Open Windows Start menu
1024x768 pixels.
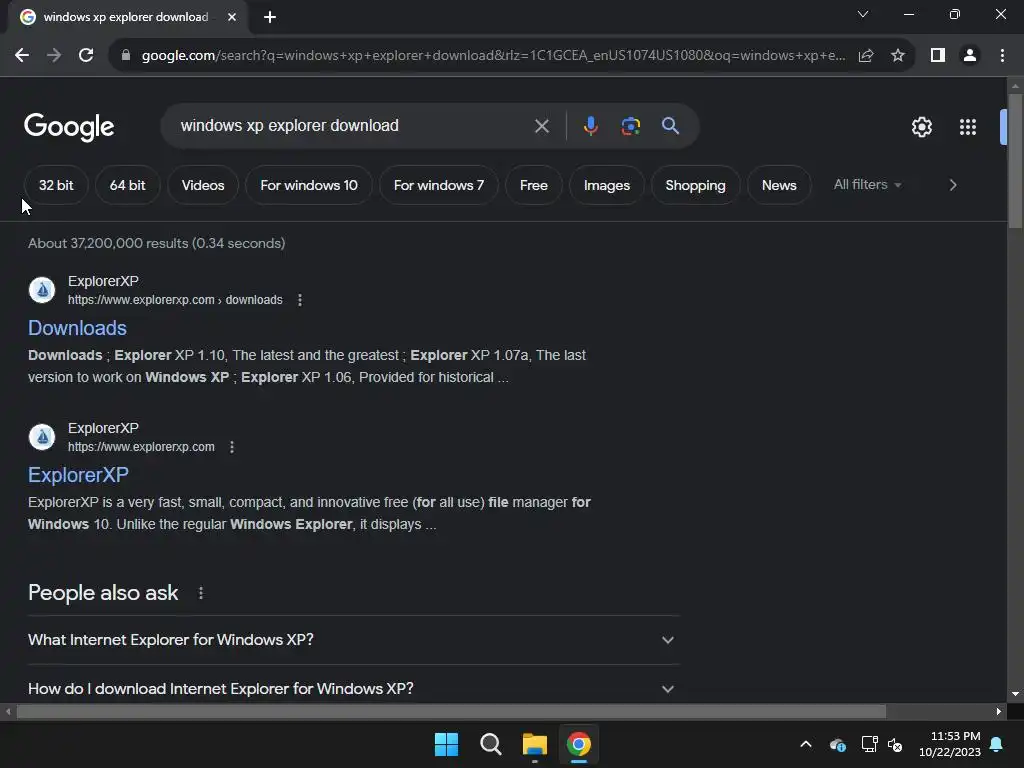click(x=447, y=744)
